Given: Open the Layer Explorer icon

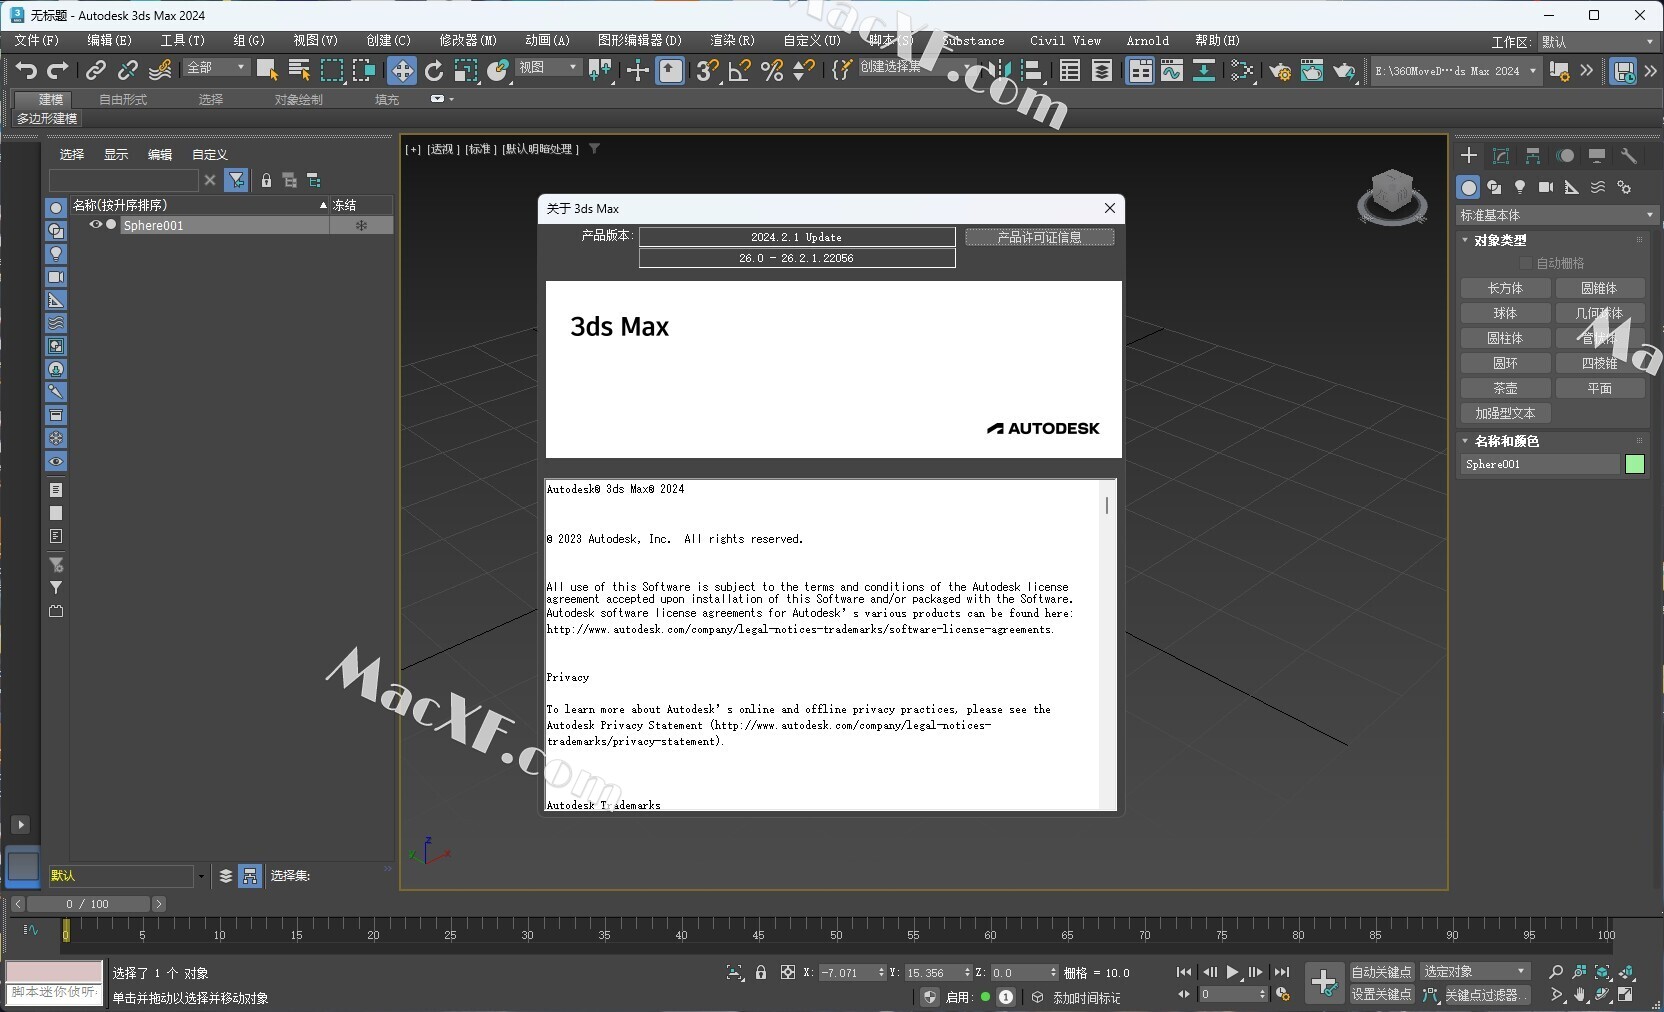Looking at the screenshot, I should pyautogui.click(x=1102, y=70).
